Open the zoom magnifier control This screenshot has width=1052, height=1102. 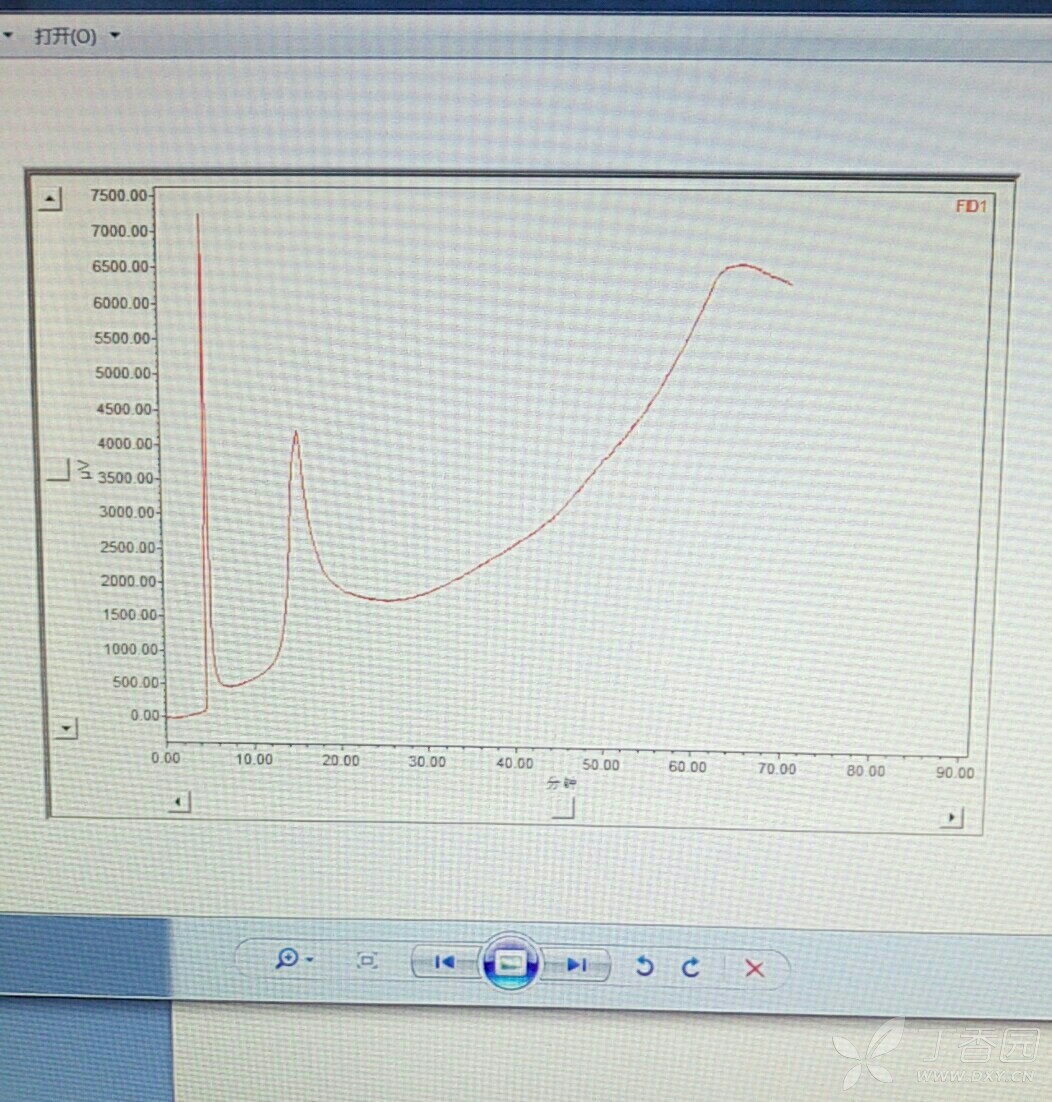coord(294,959)
